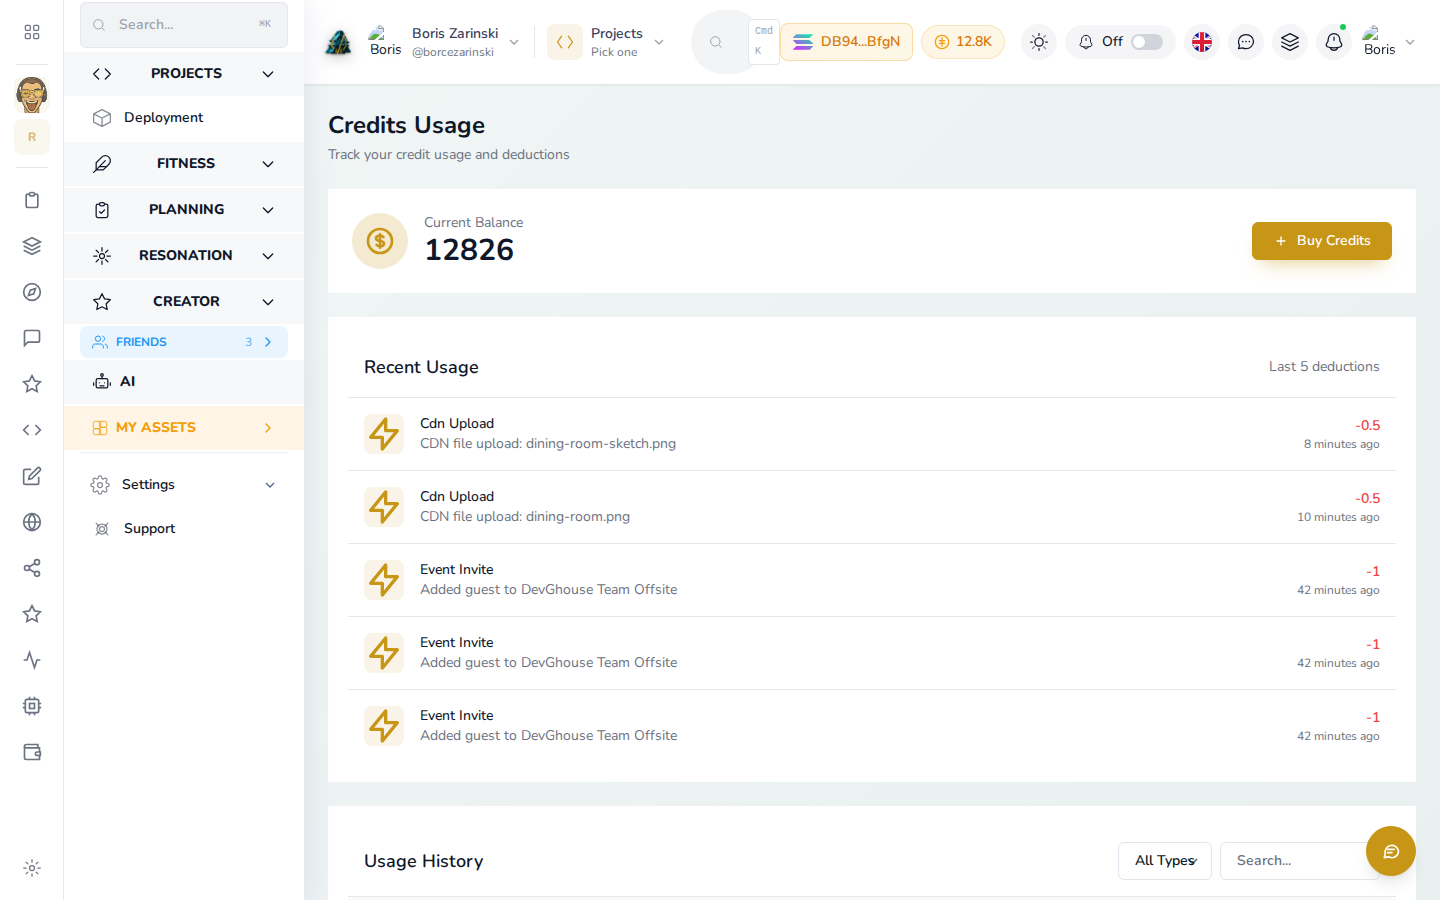Click the Buy Credits button

pyautogui.click(x=1321, y=241)
